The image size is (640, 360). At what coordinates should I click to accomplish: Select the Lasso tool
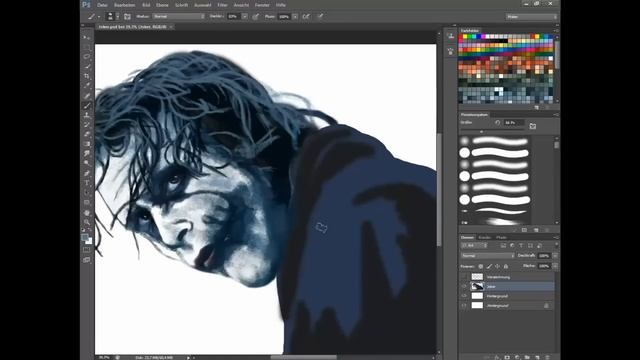pyautogui.click(x=87, y=56)
